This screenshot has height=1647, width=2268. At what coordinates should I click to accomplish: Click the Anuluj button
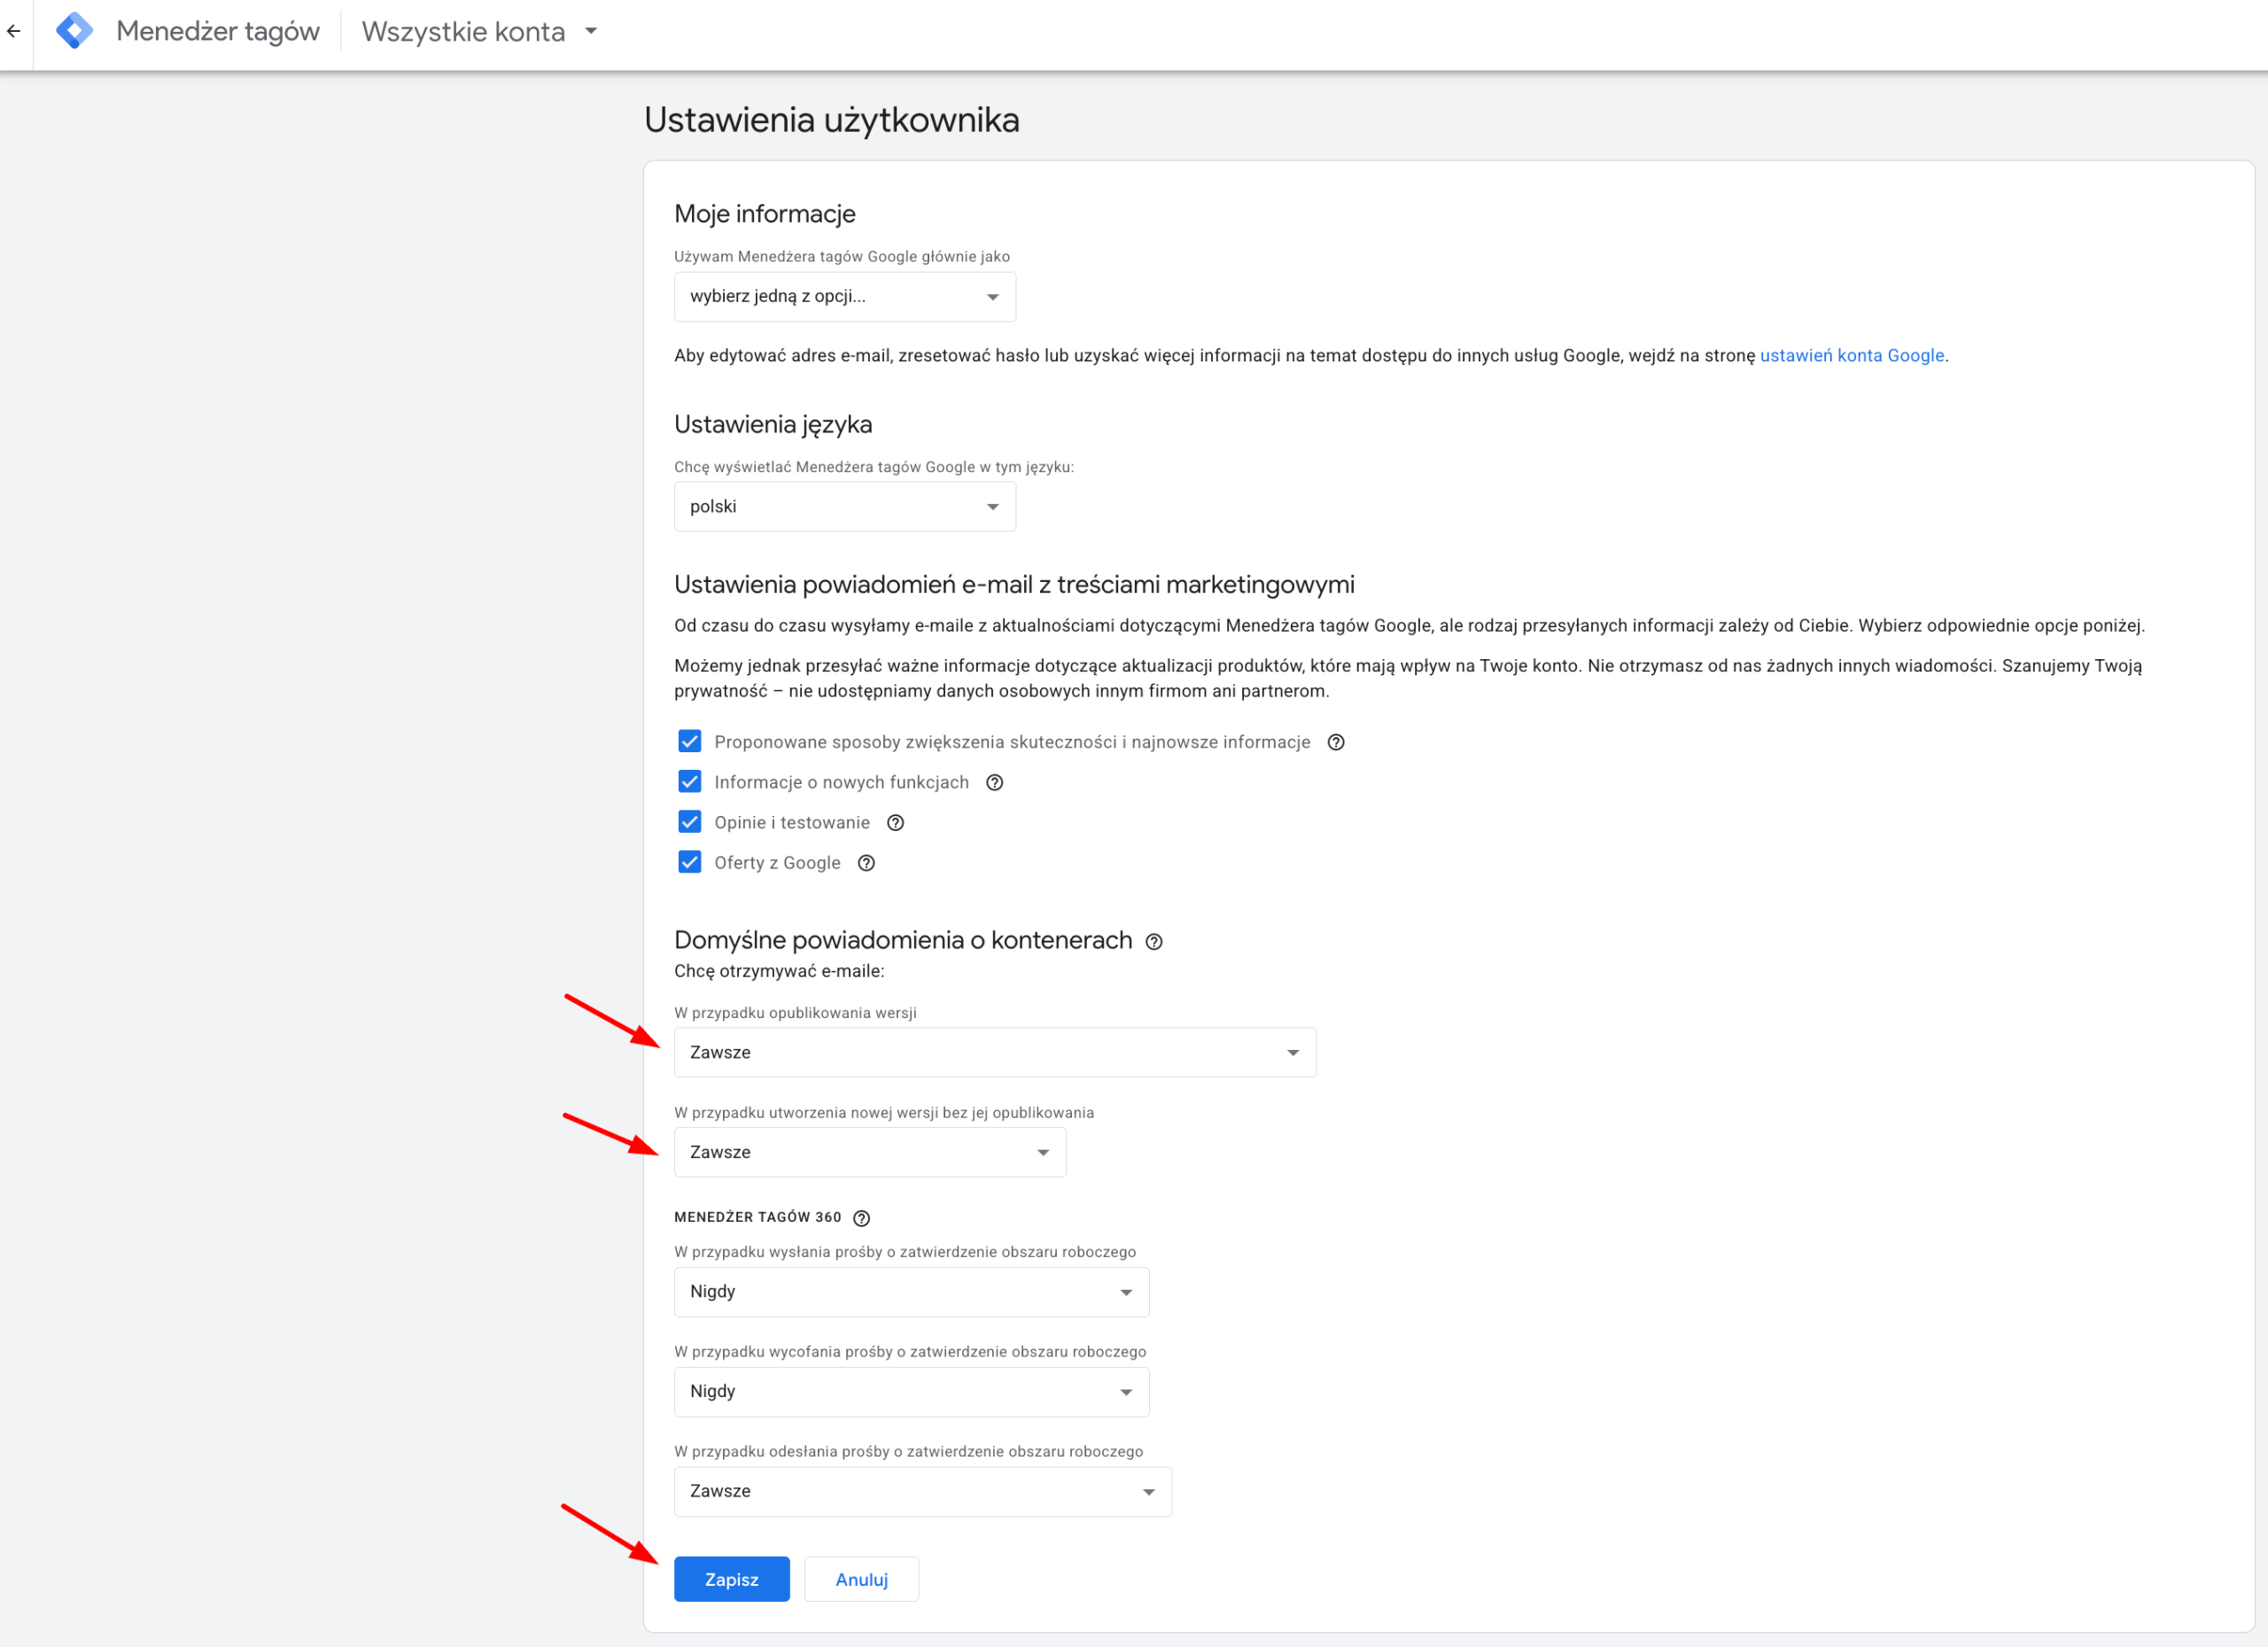[x=862, y=1580]
